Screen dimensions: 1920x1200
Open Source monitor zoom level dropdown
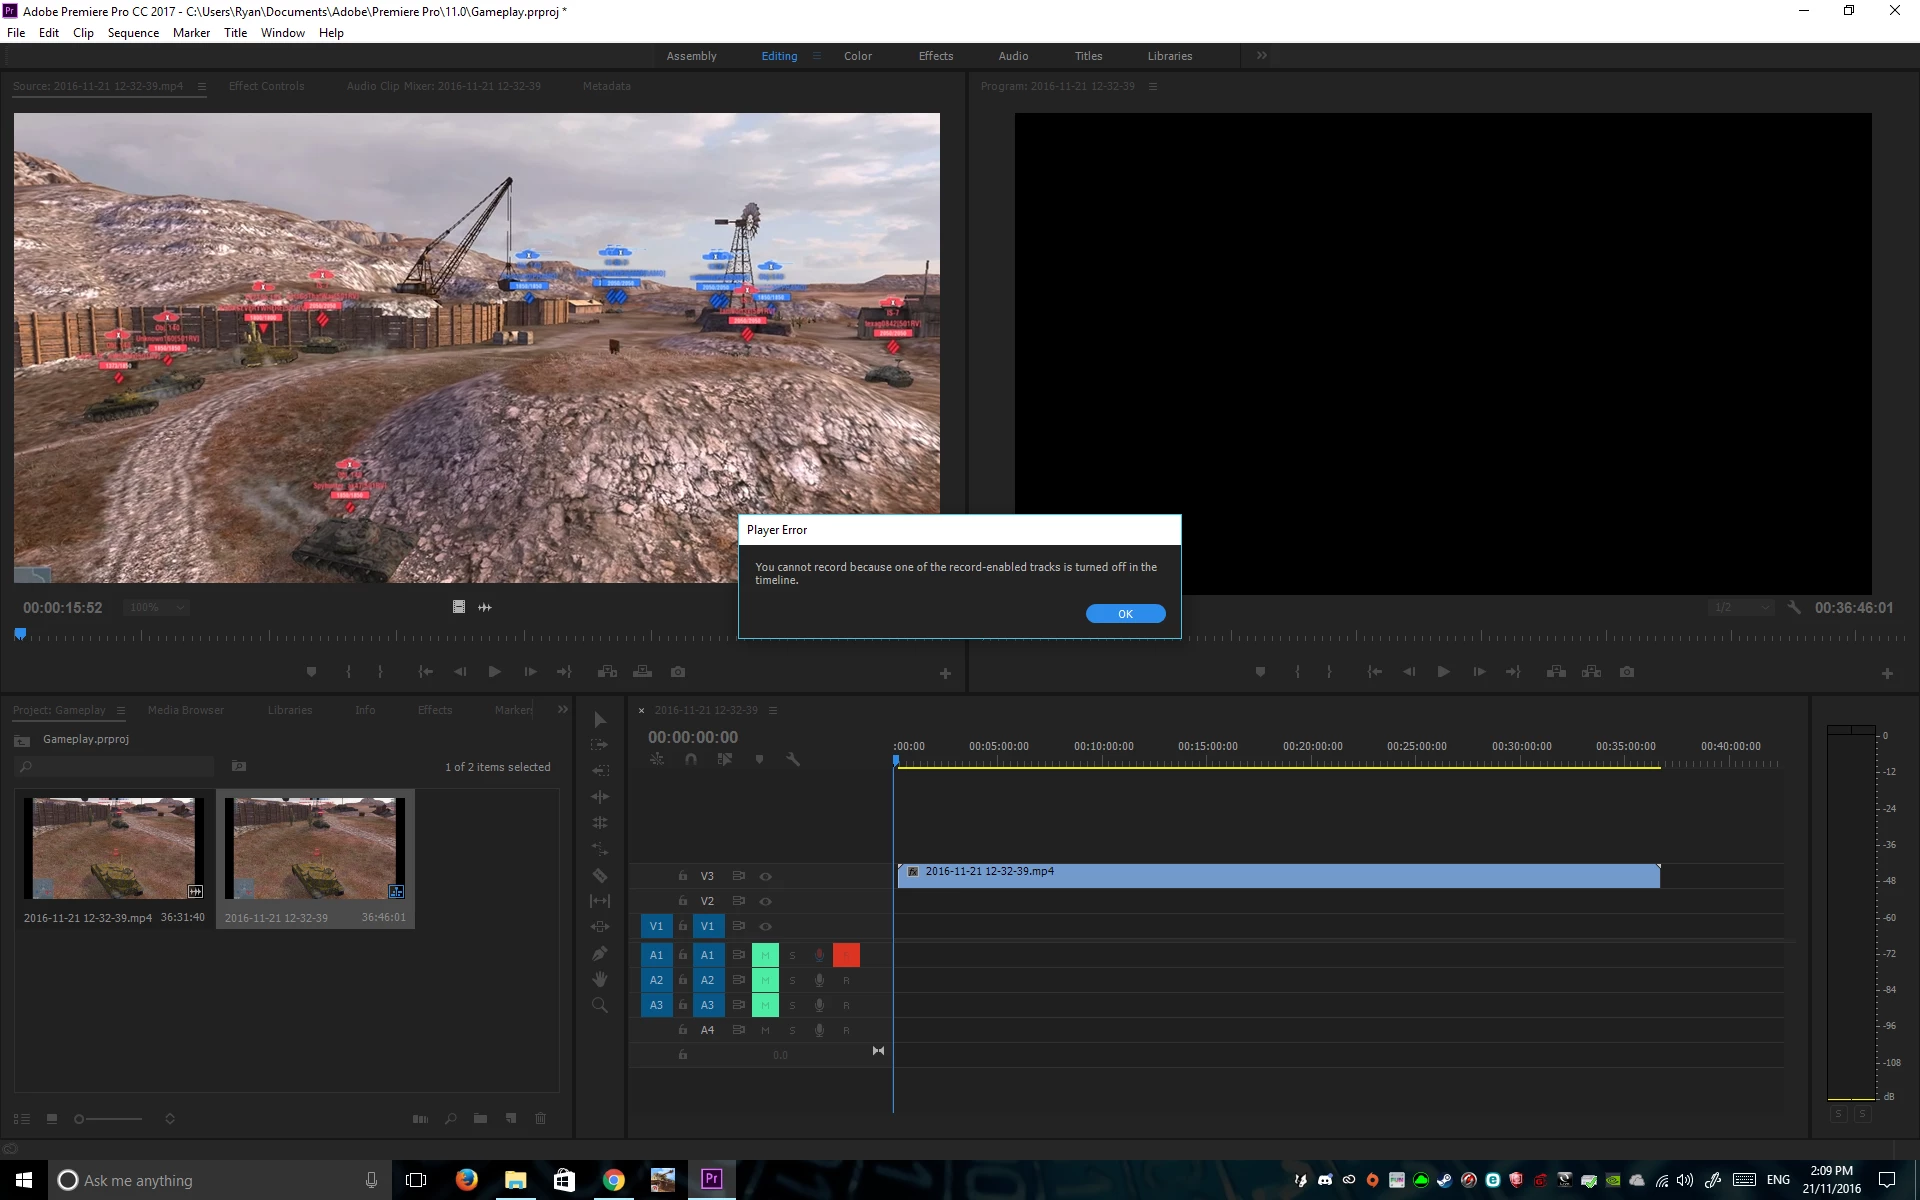coord(156,607)
